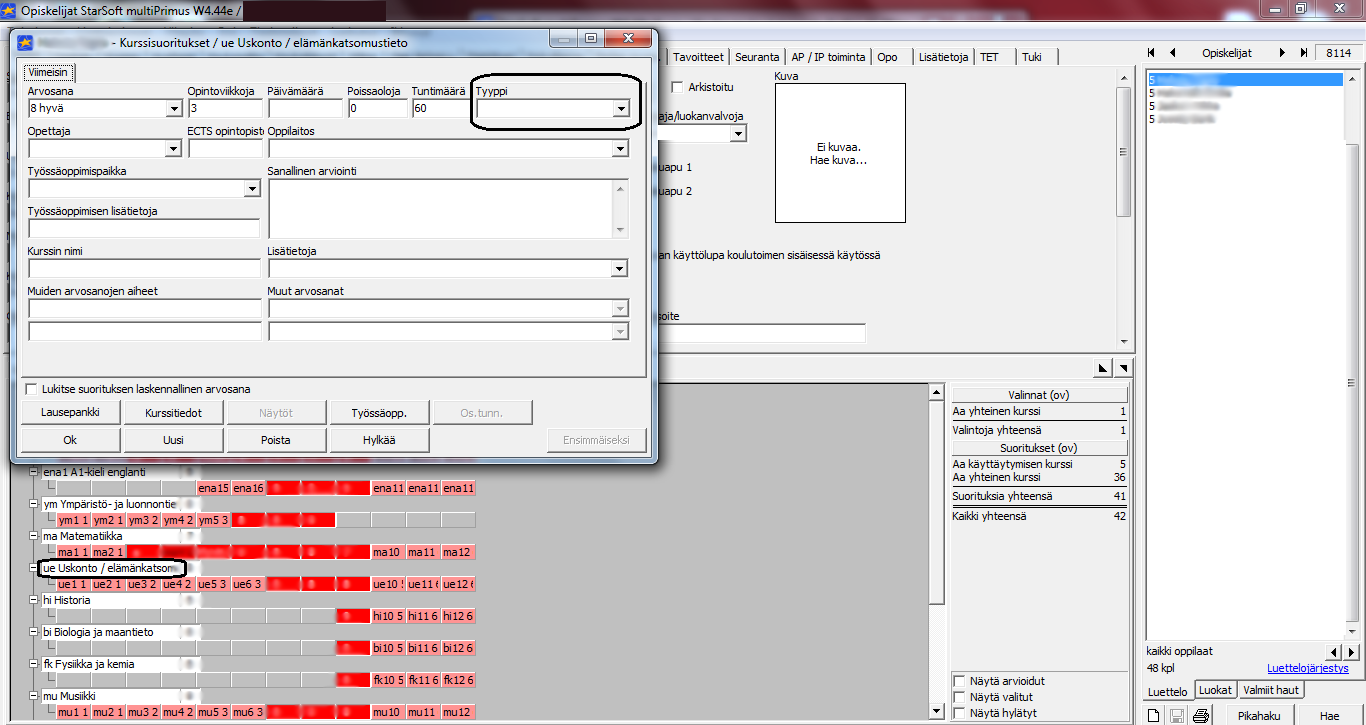1366x725 pixels.
Task: Switch to the Luokat tab
Action: 1215,690
